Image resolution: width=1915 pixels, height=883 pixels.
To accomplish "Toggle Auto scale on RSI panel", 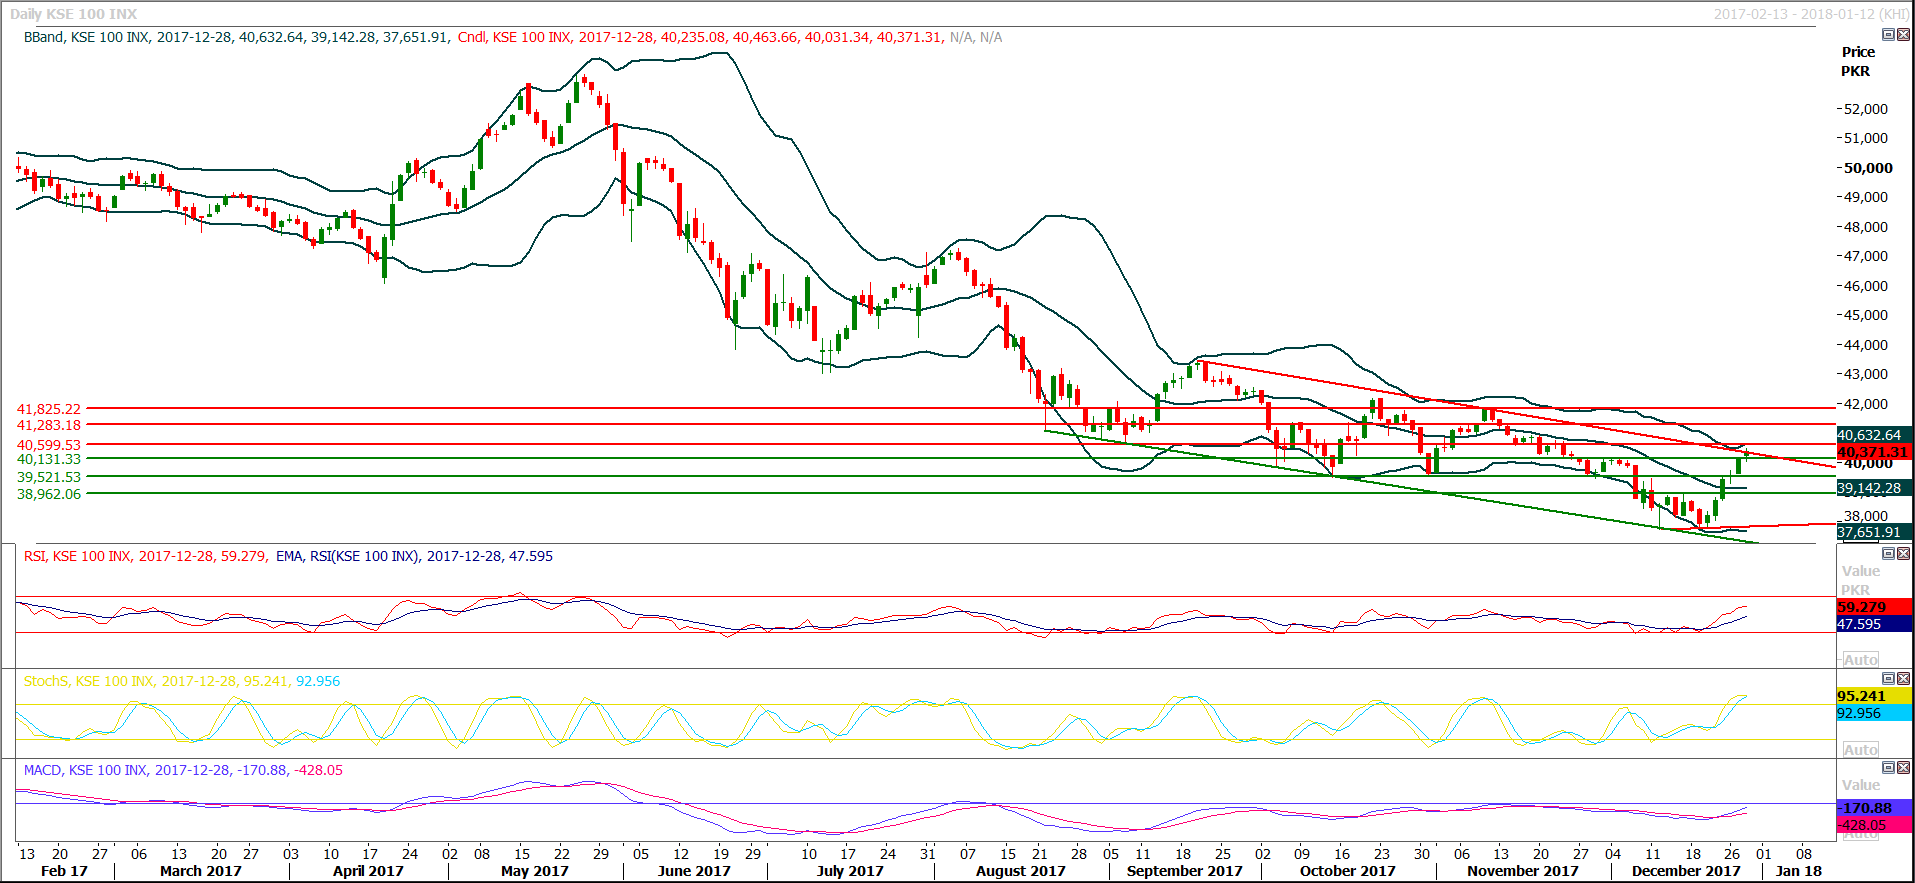I will pos(1860,660).
